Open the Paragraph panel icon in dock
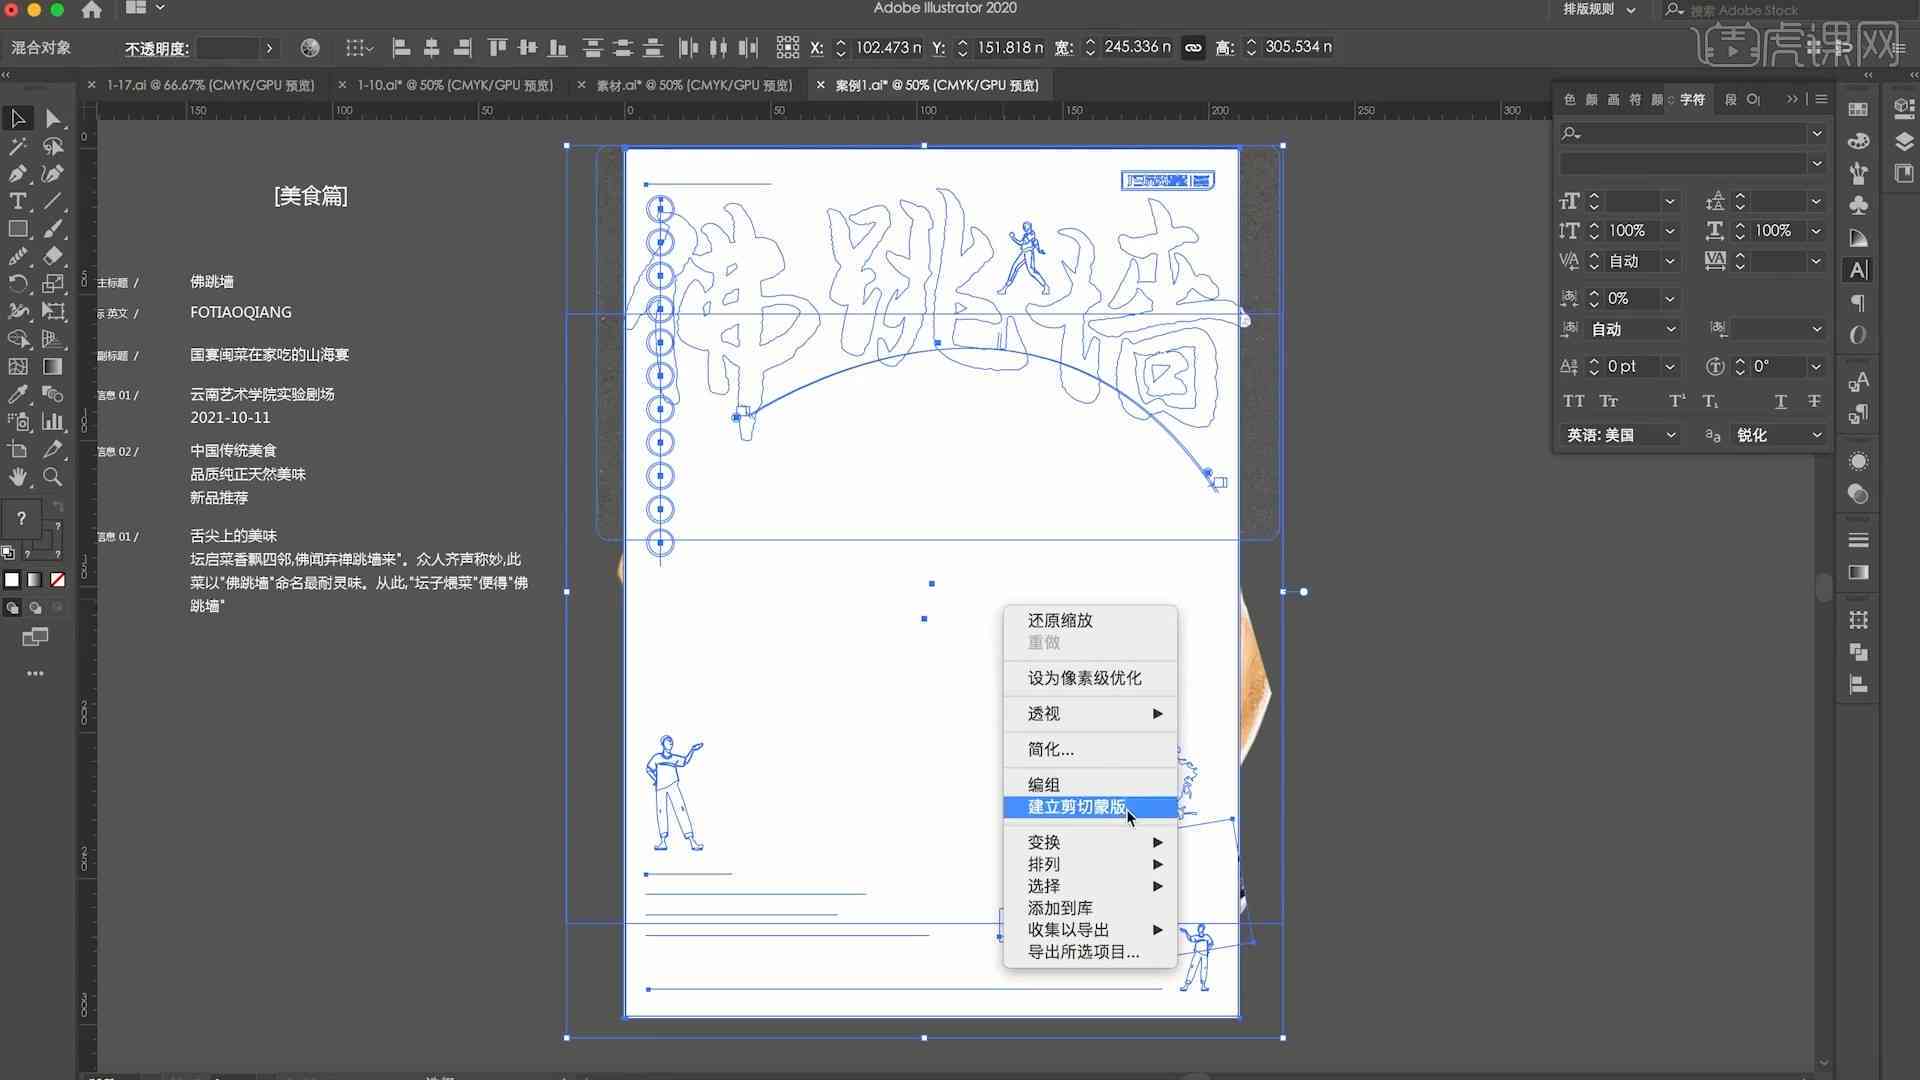1920x1080 pixels. (x=1859, y=303)
